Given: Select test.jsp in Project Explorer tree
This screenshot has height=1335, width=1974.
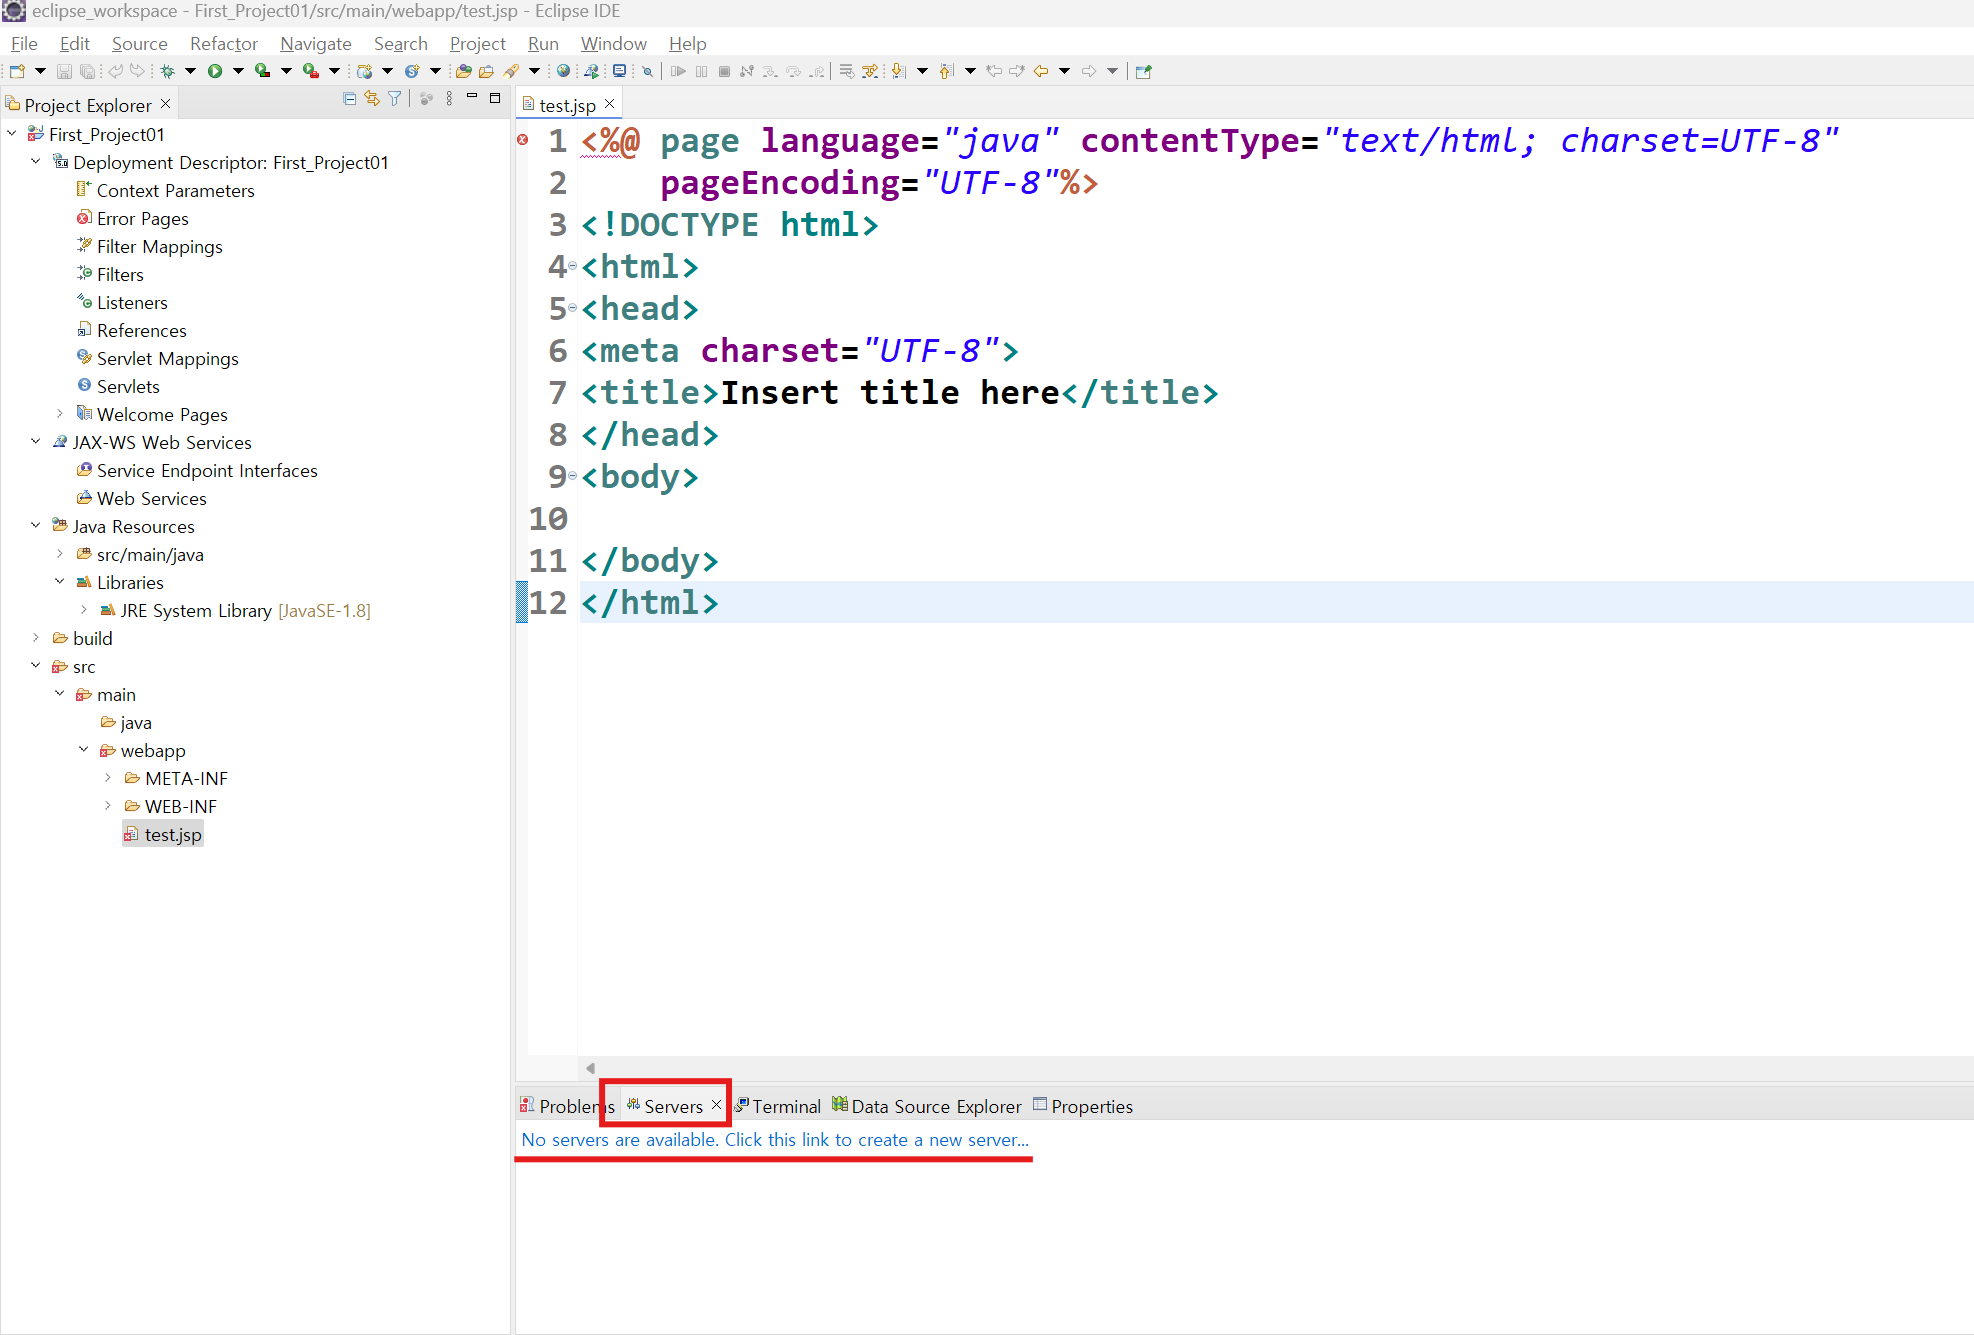Looking at the screenshot, I should (x=172, y=835).
